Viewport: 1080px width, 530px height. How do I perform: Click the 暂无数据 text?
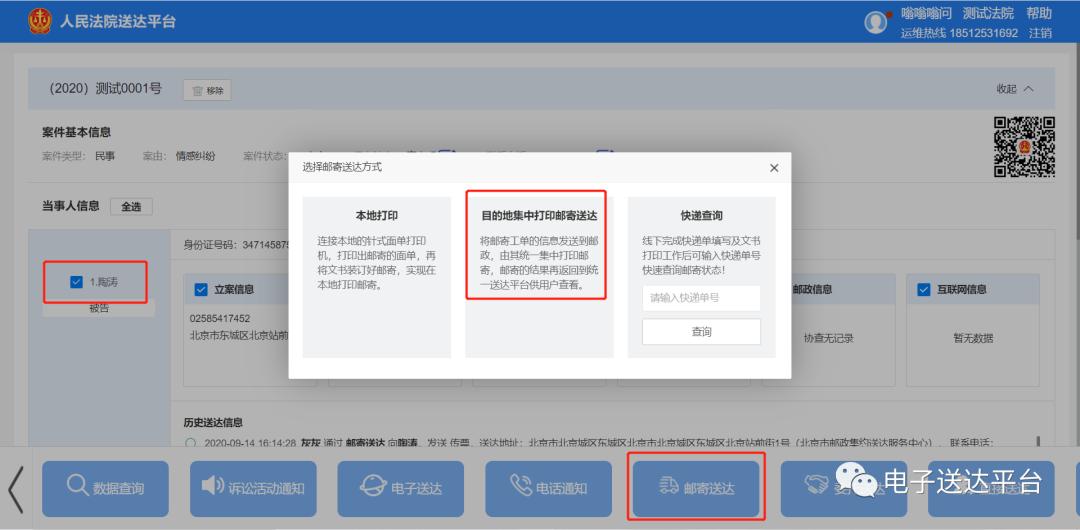click(x=973, y=338)
